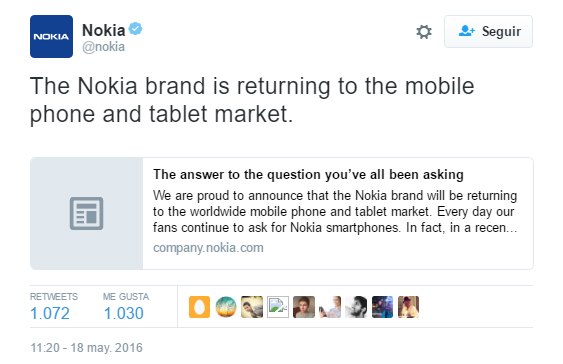Click the round sunset tree avatar
The image size is (563, 364).
pos(226,307)
